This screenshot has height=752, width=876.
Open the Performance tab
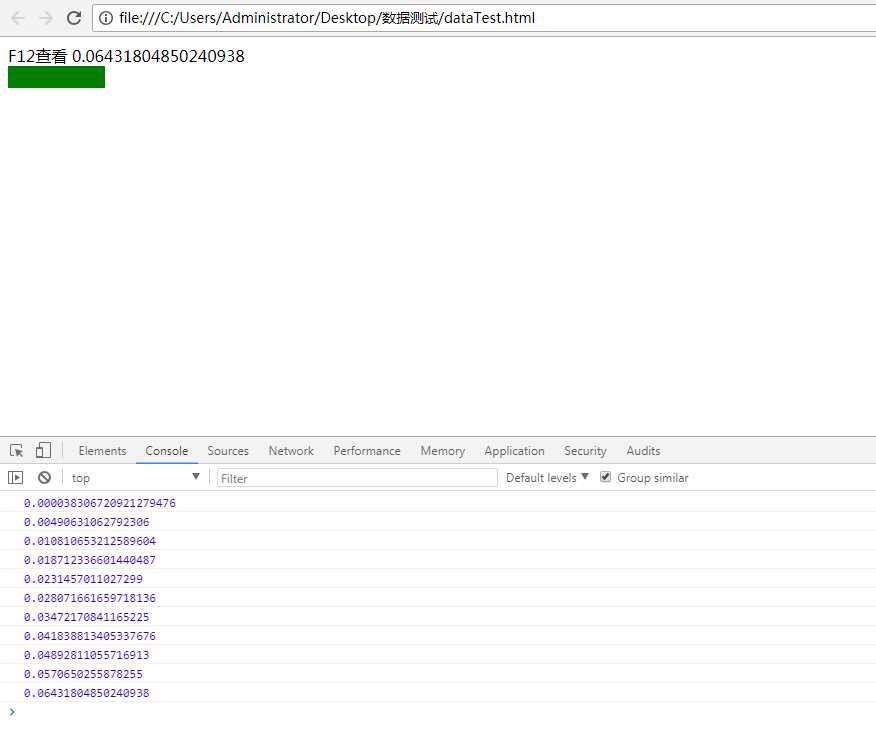tap(367, 451)
